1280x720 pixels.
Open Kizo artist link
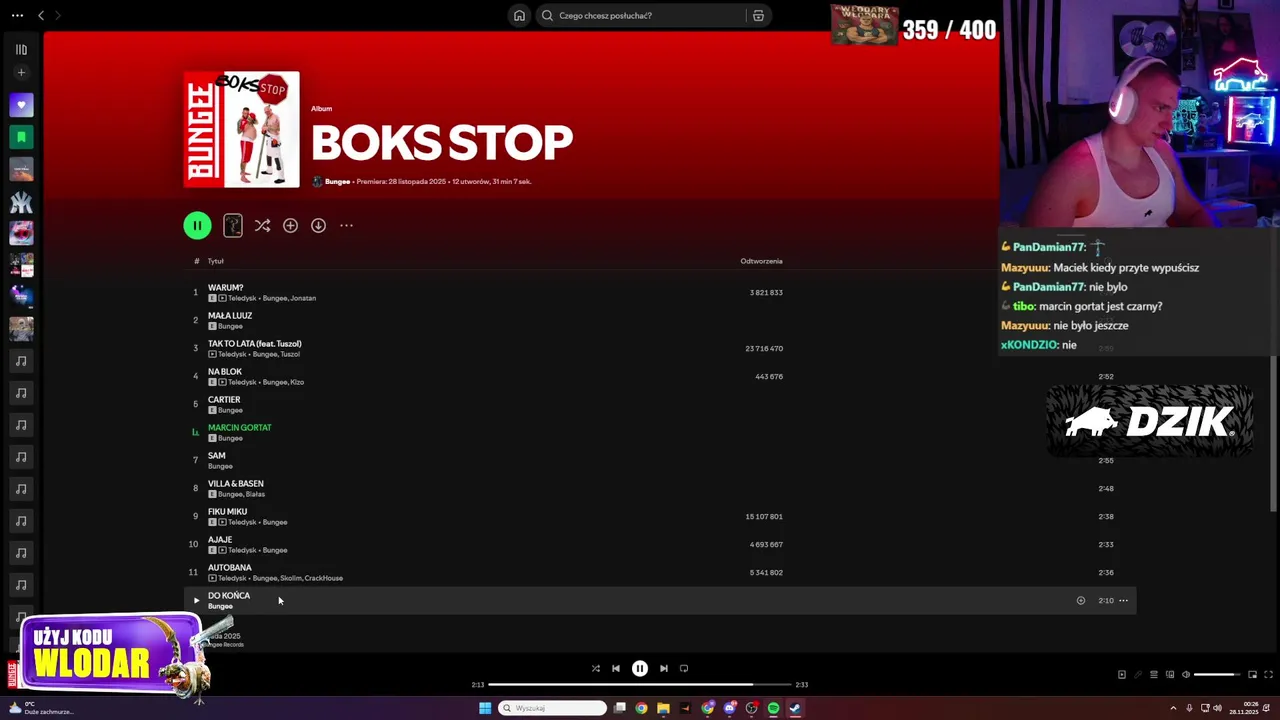click(297, 382)
